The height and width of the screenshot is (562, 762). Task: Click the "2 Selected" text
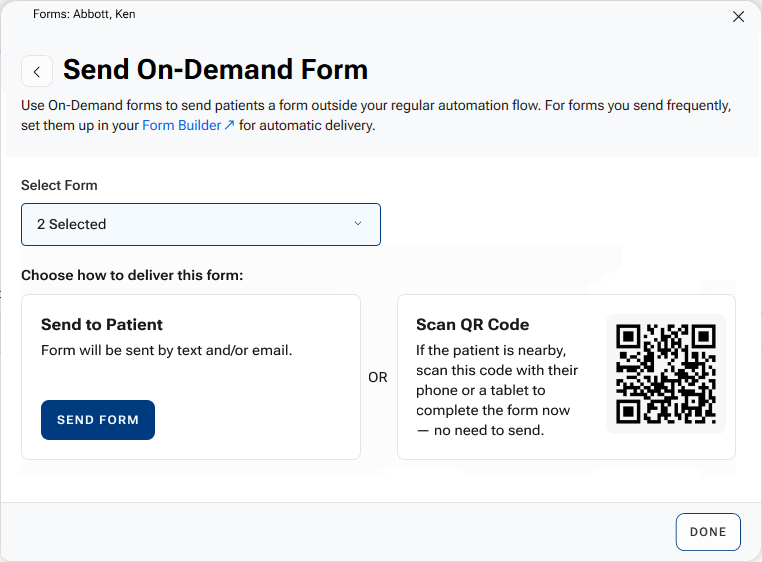71,224
